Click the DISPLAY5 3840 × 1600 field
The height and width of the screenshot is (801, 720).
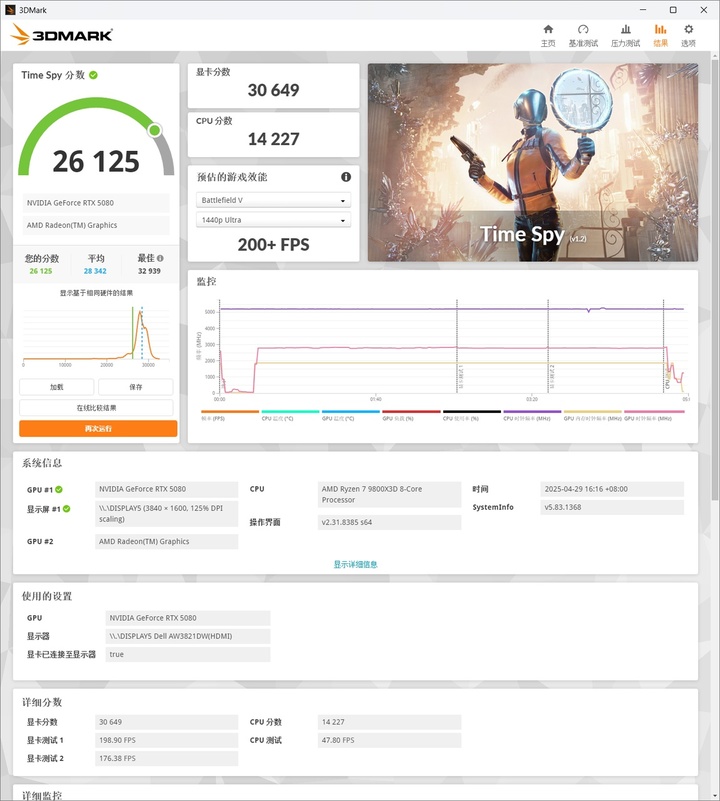(167, 513)
